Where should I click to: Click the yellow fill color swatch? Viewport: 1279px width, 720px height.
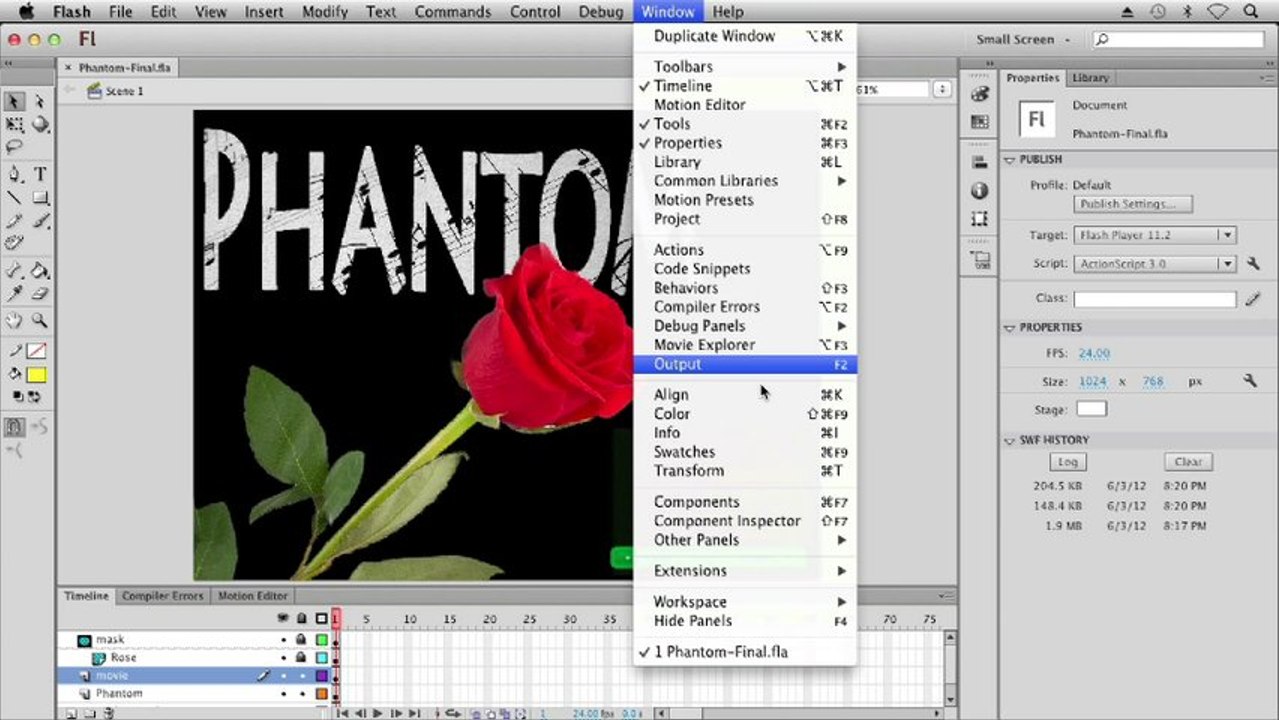point(37,375)
